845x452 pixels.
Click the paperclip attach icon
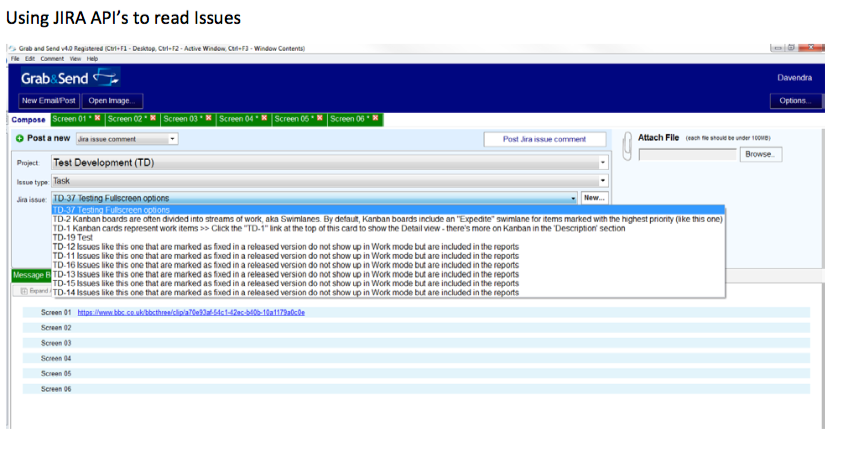click(627, 146)
